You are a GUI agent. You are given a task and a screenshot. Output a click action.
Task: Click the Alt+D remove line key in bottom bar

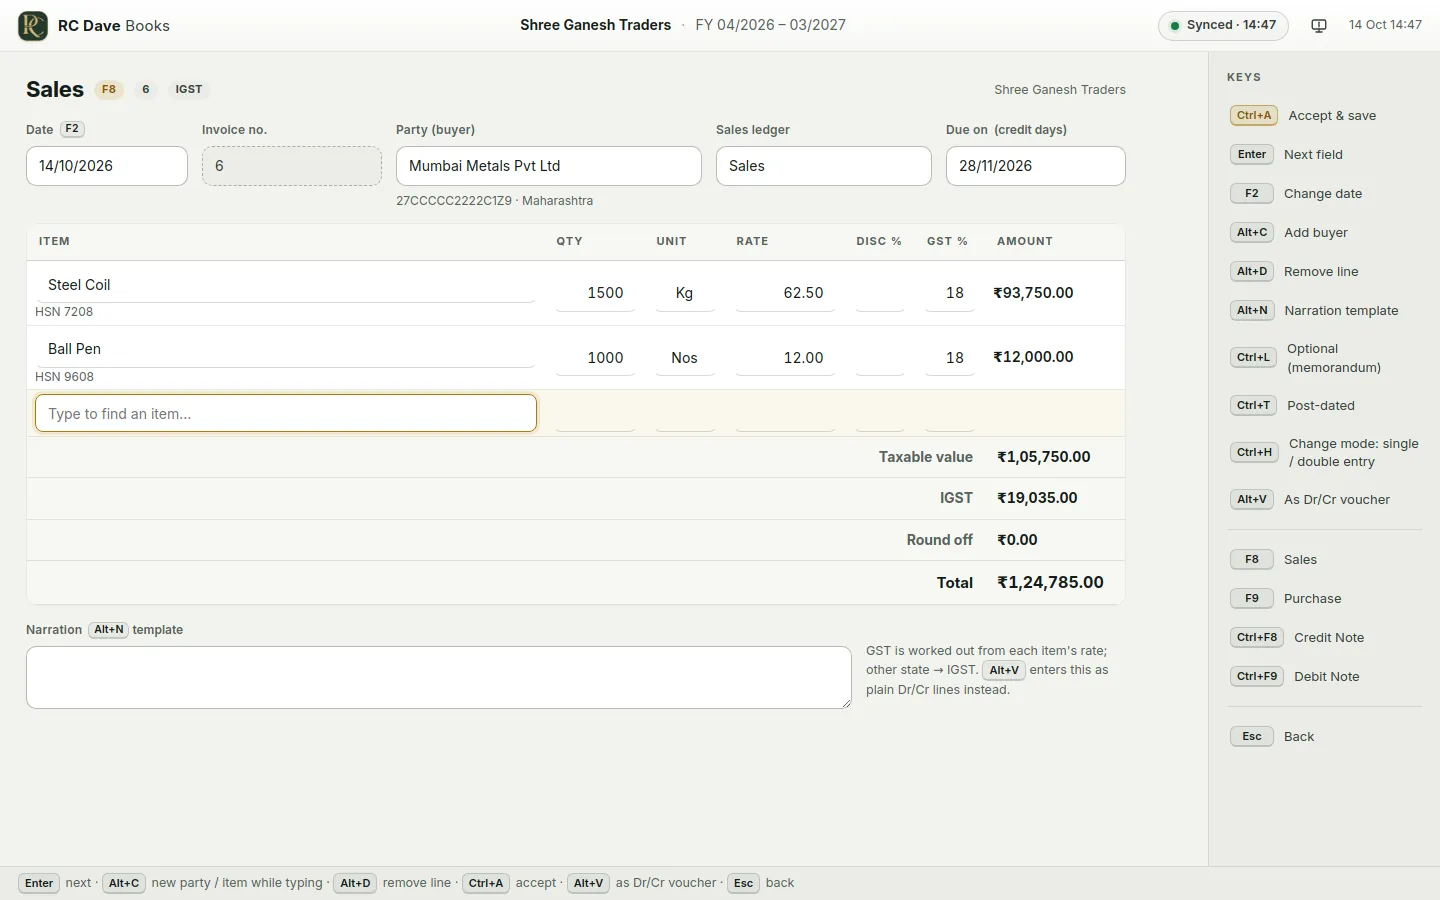(355, 883)
